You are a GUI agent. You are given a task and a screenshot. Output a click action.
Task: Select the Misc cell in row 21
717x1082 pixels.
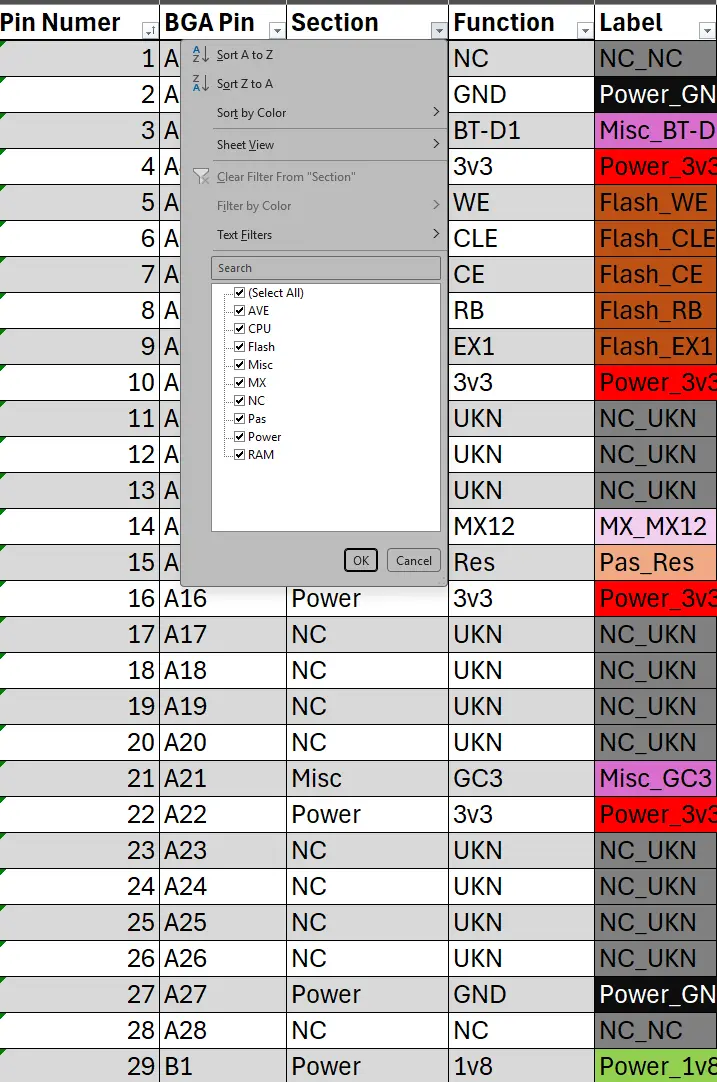tap(367, 778)
